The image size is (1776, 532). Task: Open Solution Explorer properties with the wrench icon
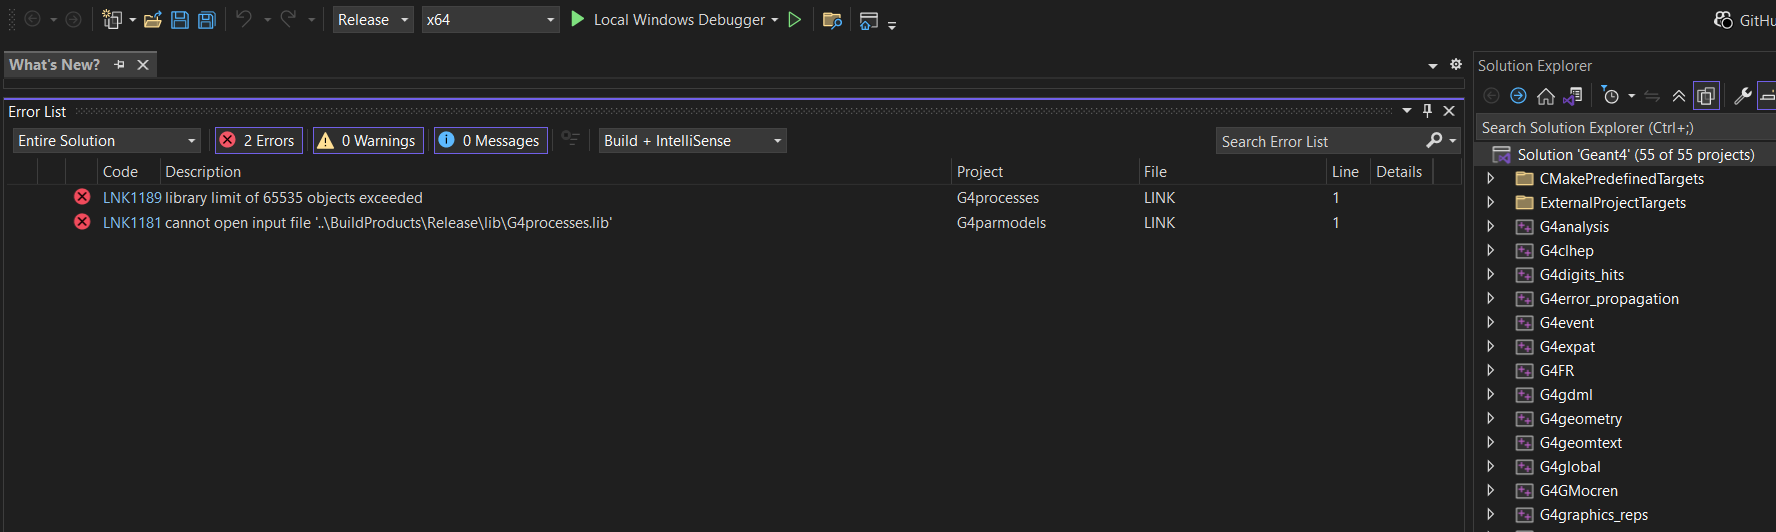click(1742, 96)
